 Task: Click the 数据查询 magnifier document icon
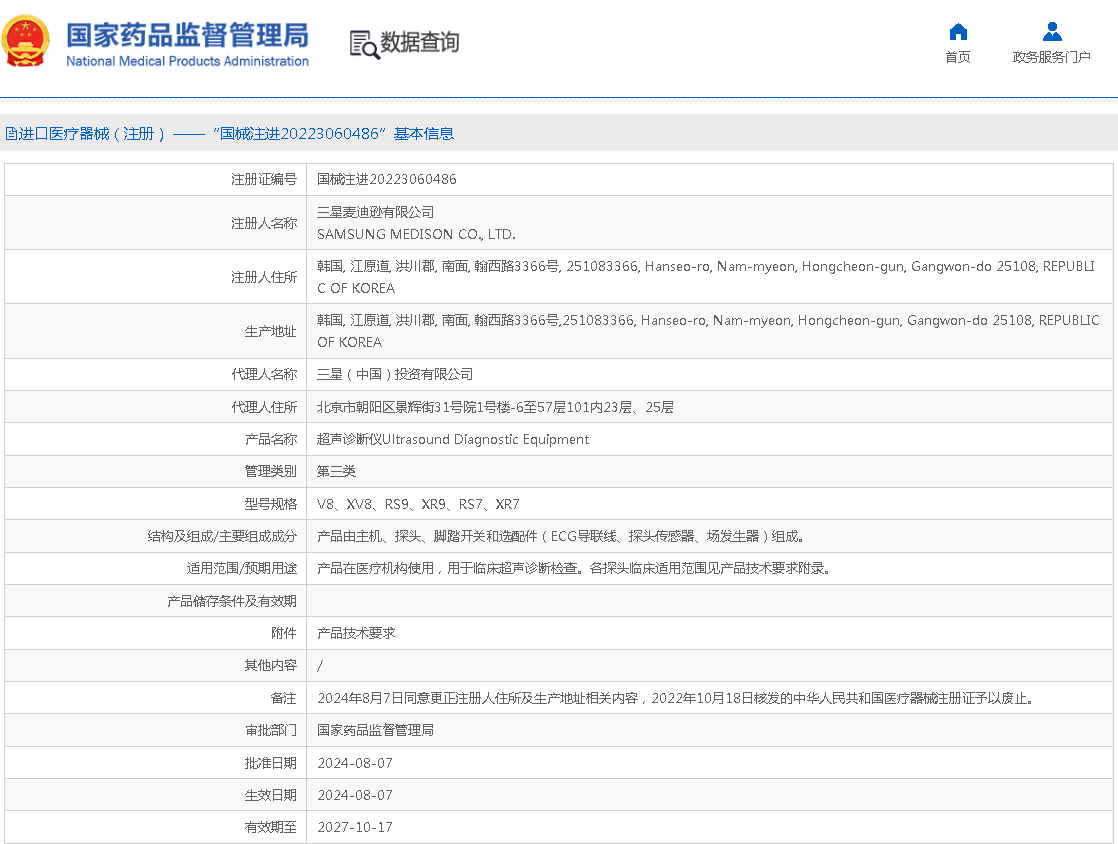pyautogui.click(x=364, y=44)
